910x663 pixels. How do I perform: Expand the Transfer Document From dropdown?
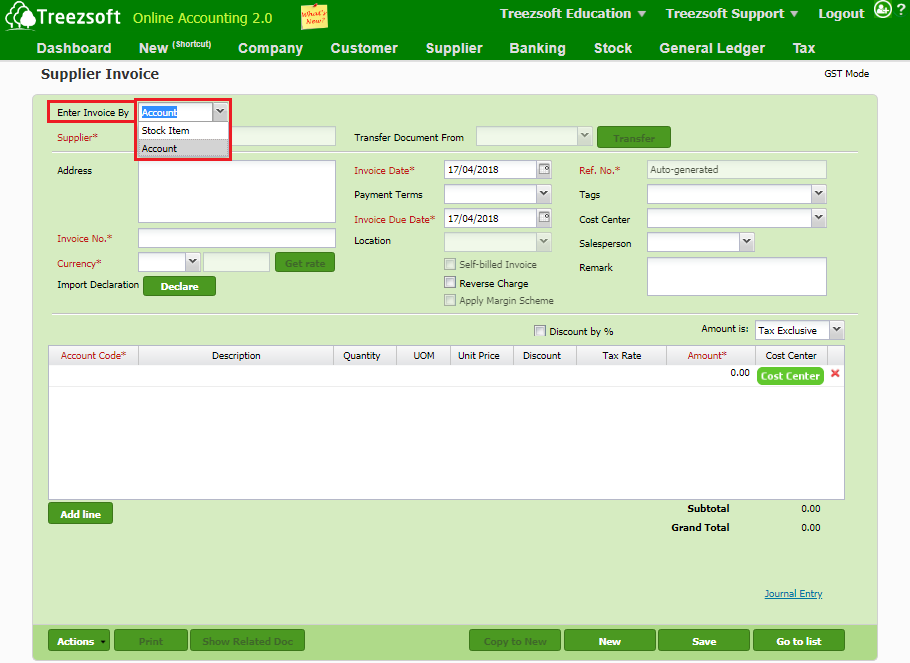[x=584, y=136]
